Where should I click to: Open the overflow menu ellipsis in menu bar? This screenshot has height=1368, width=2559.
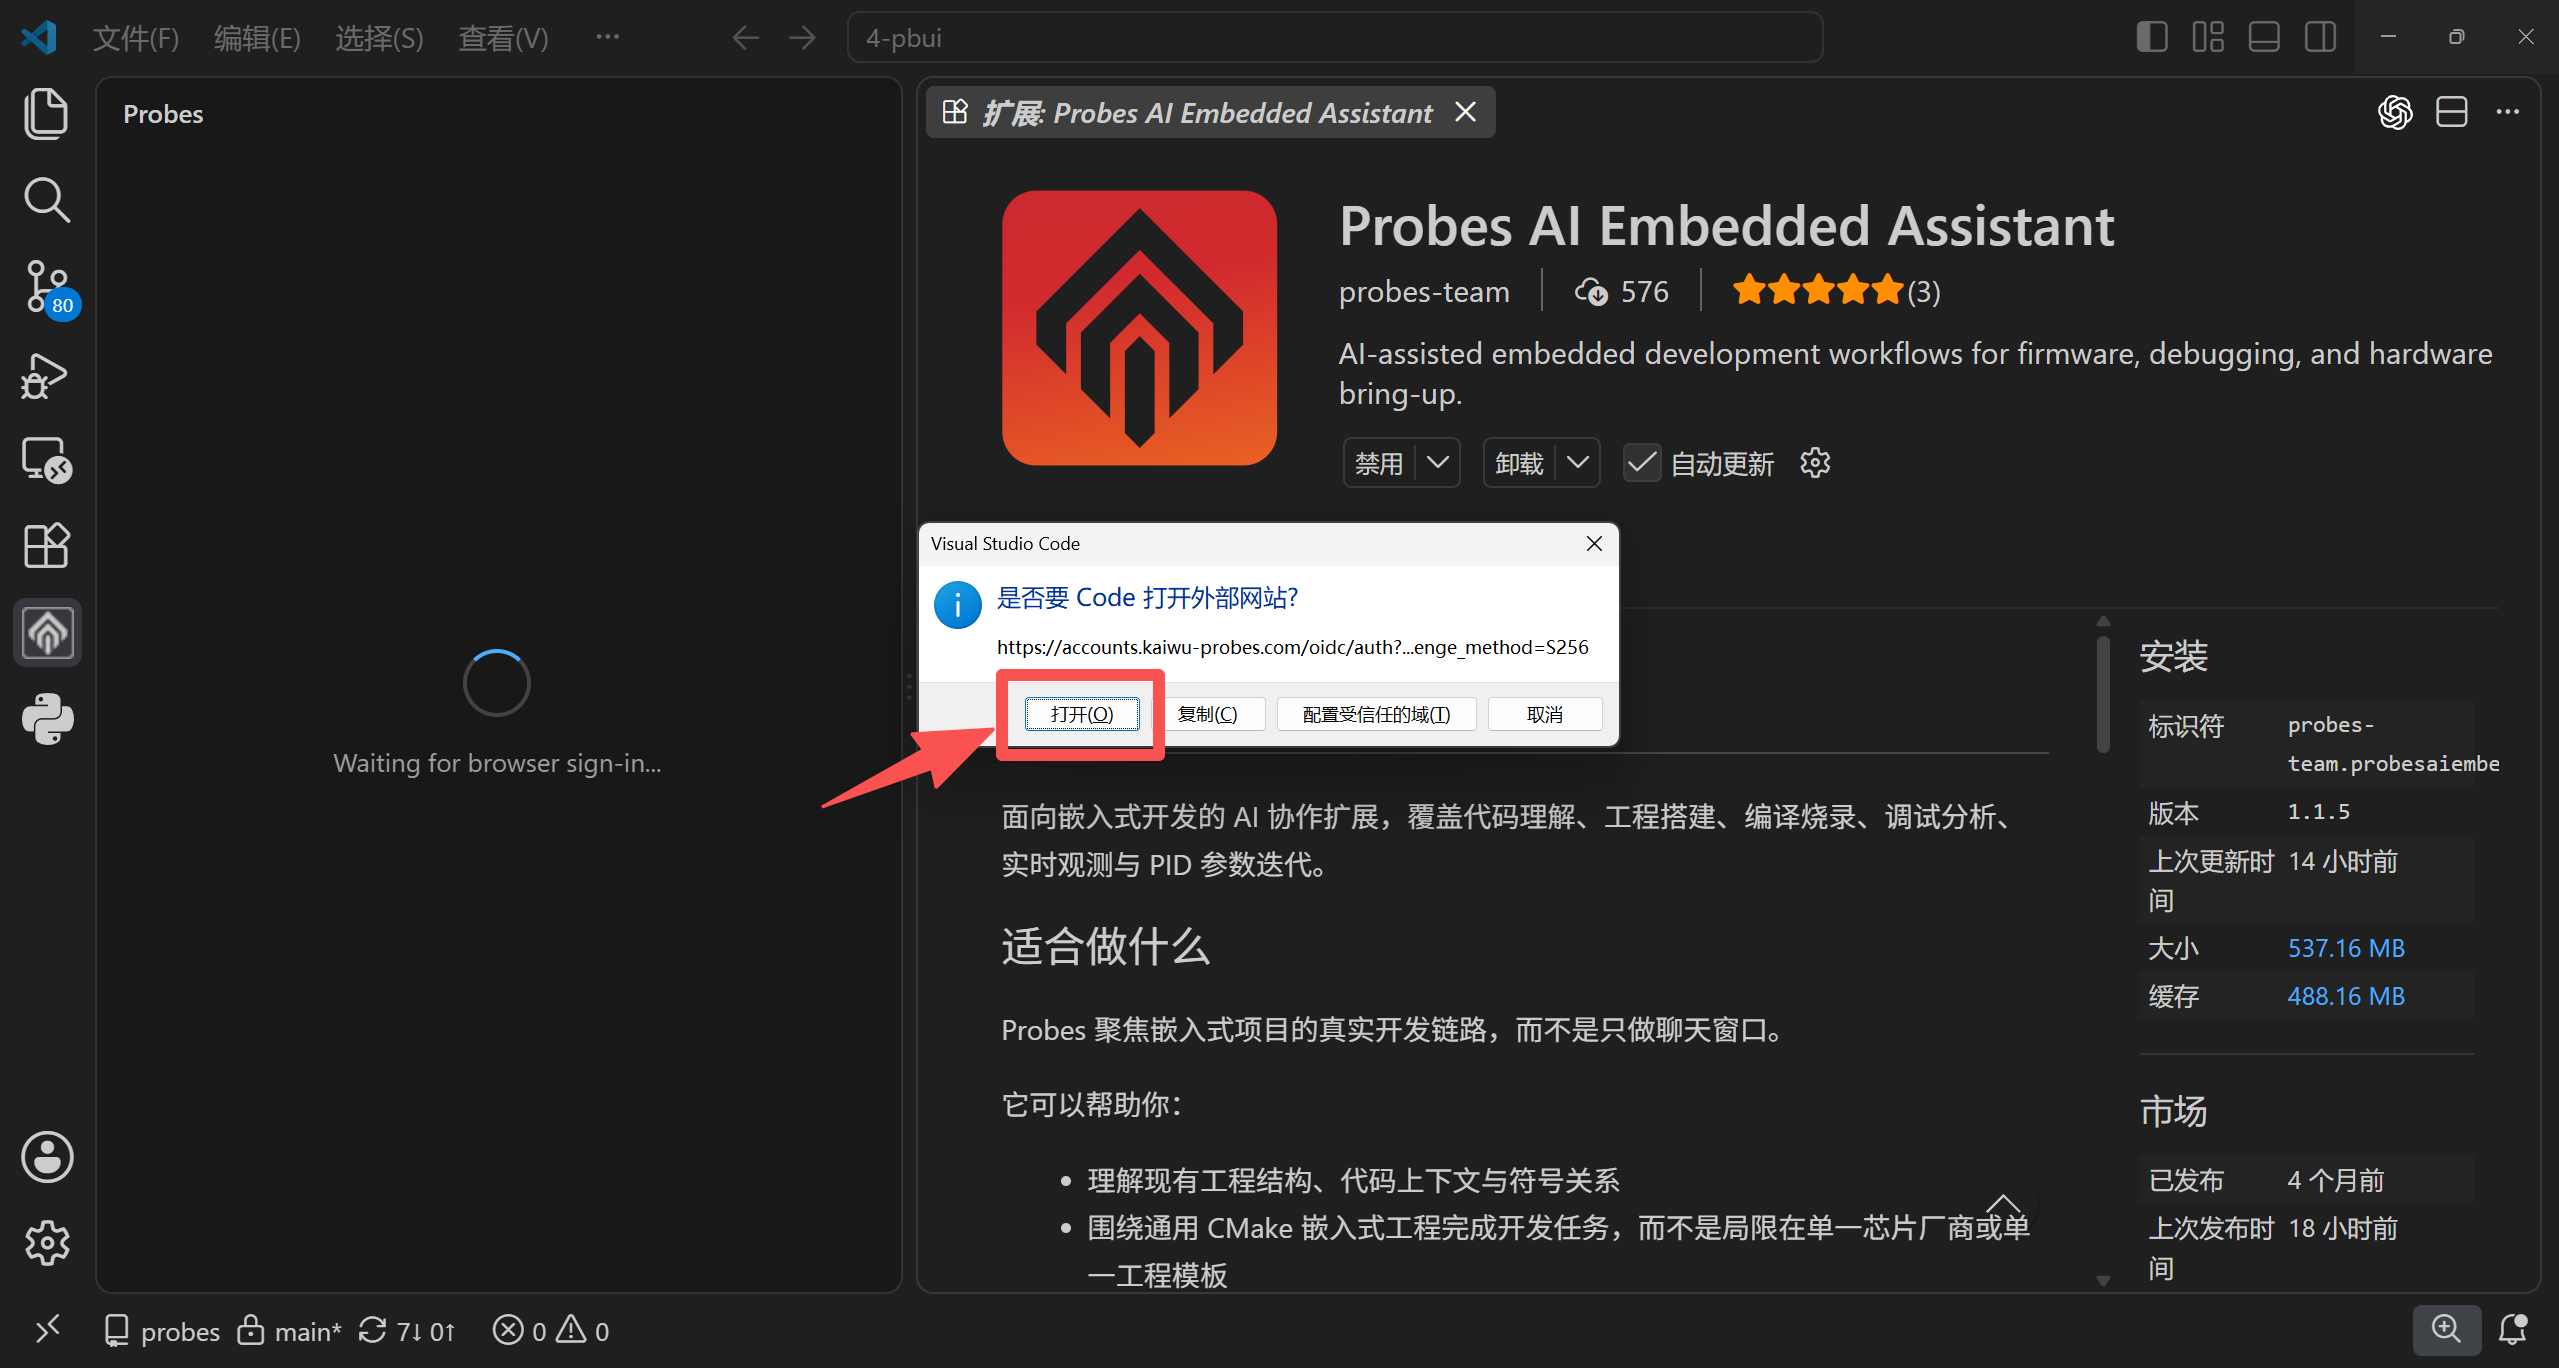coord(607,37)
